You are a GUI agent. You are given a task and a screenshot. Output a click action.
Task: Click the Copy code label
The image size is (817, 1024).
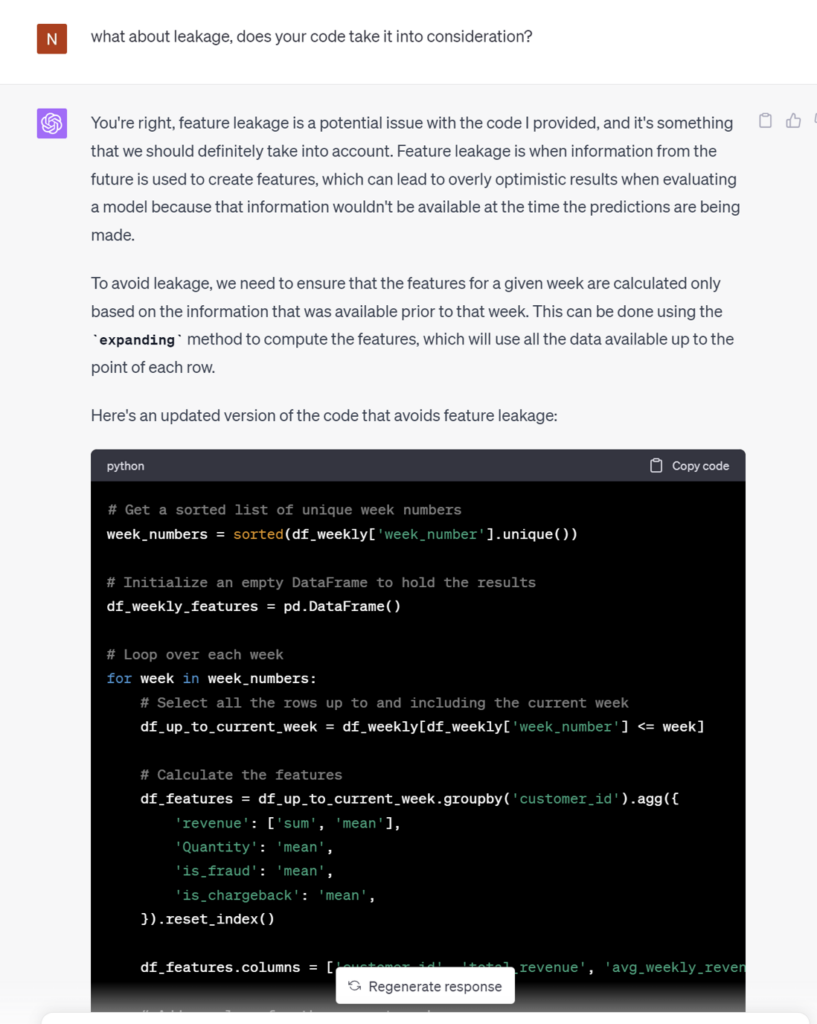tap(700, 466)
